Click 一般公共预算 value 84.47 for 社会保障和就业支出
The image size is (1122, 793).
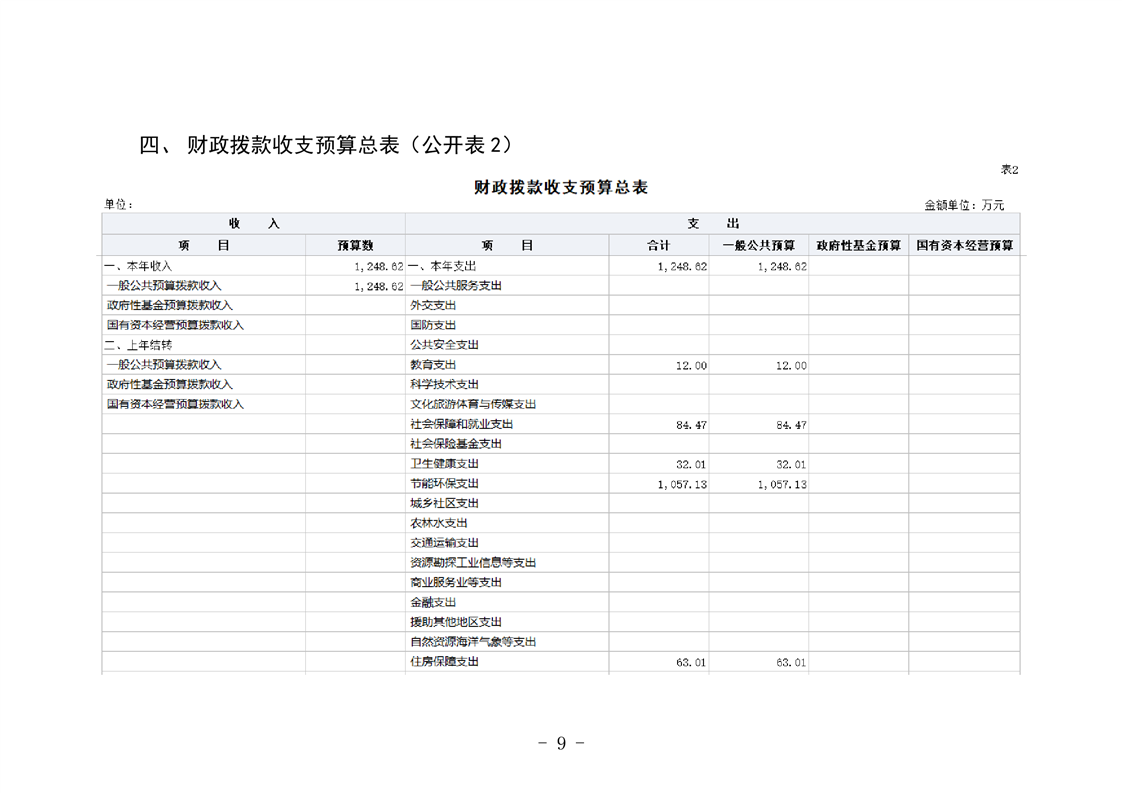click(791, 425)
